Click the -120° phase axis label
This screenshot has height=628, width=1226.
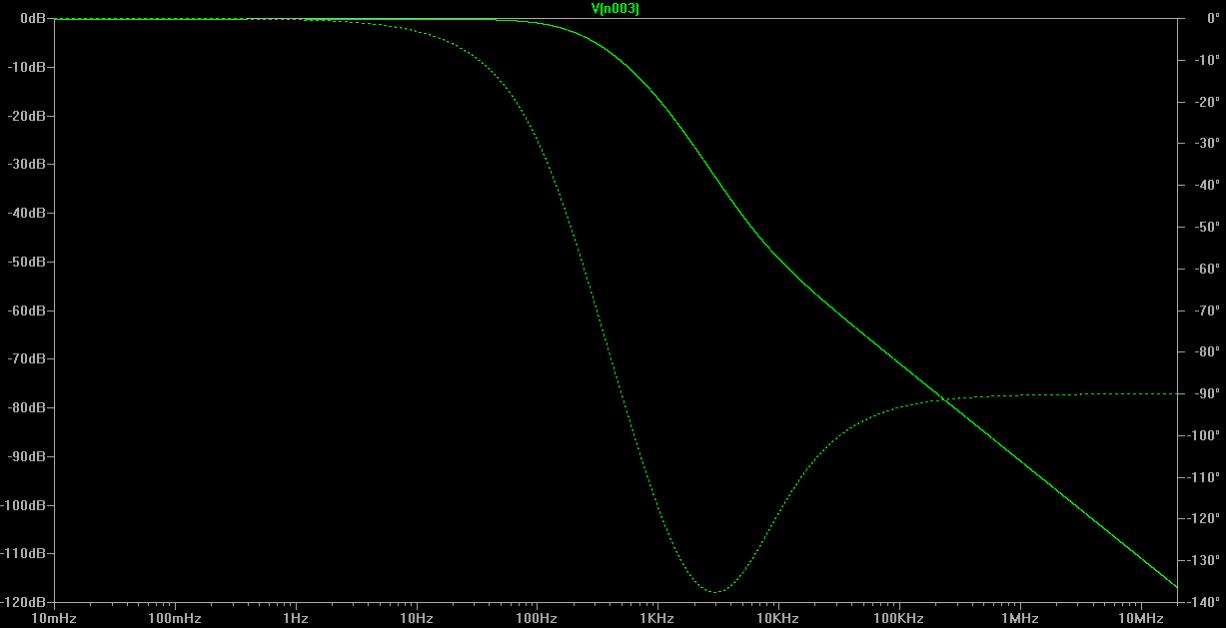pyautogui.click(x=1203, y=519)
